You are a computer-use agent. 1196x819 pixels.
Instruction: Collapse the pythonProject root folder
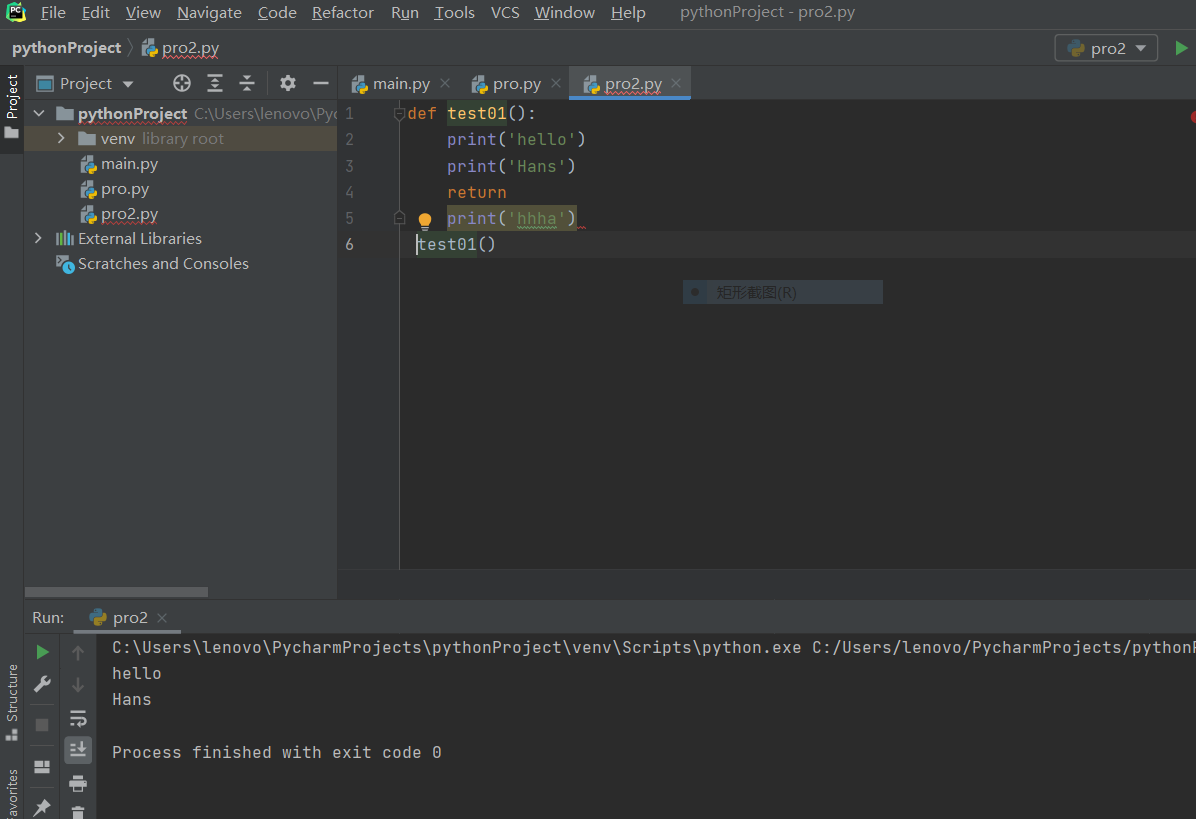click(39, 114)
